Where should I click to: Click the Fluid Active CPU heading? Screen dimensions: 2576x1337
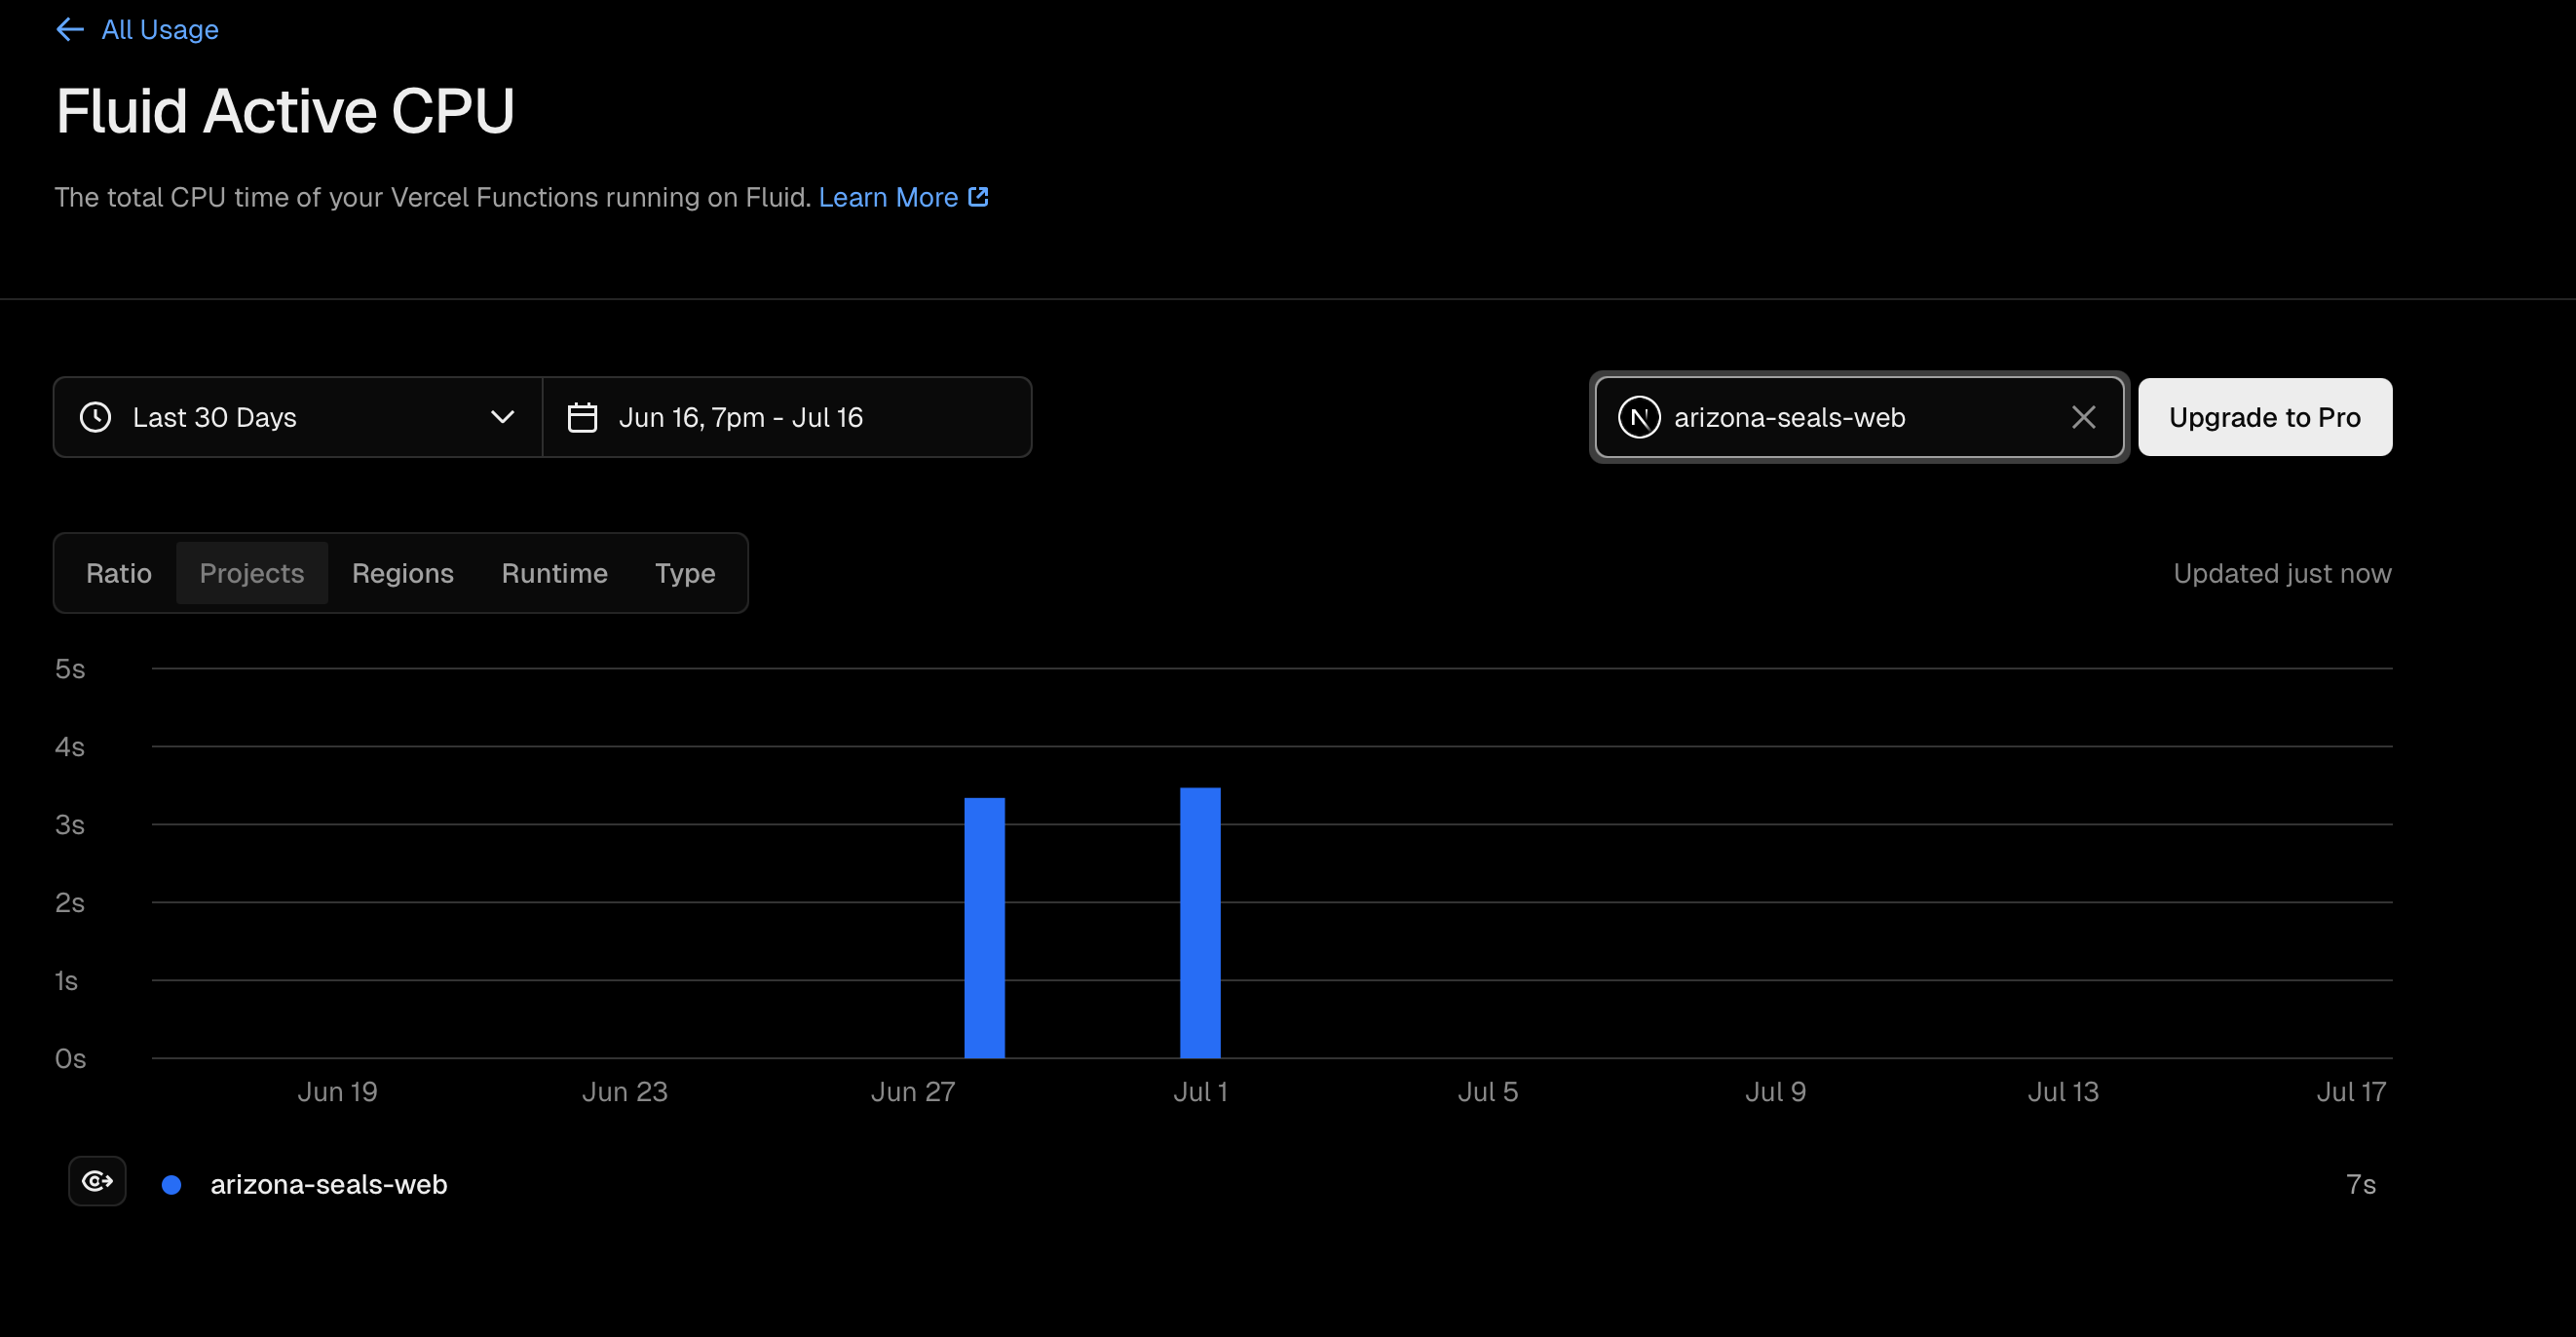coord(285,111)
